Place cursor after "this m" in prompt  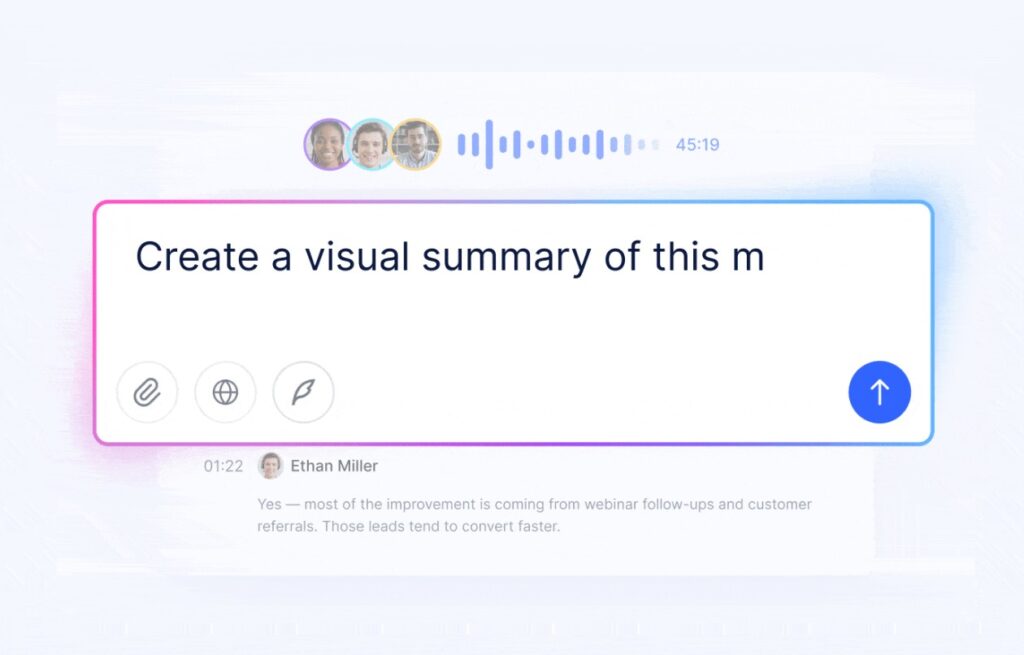pos(766,257)
